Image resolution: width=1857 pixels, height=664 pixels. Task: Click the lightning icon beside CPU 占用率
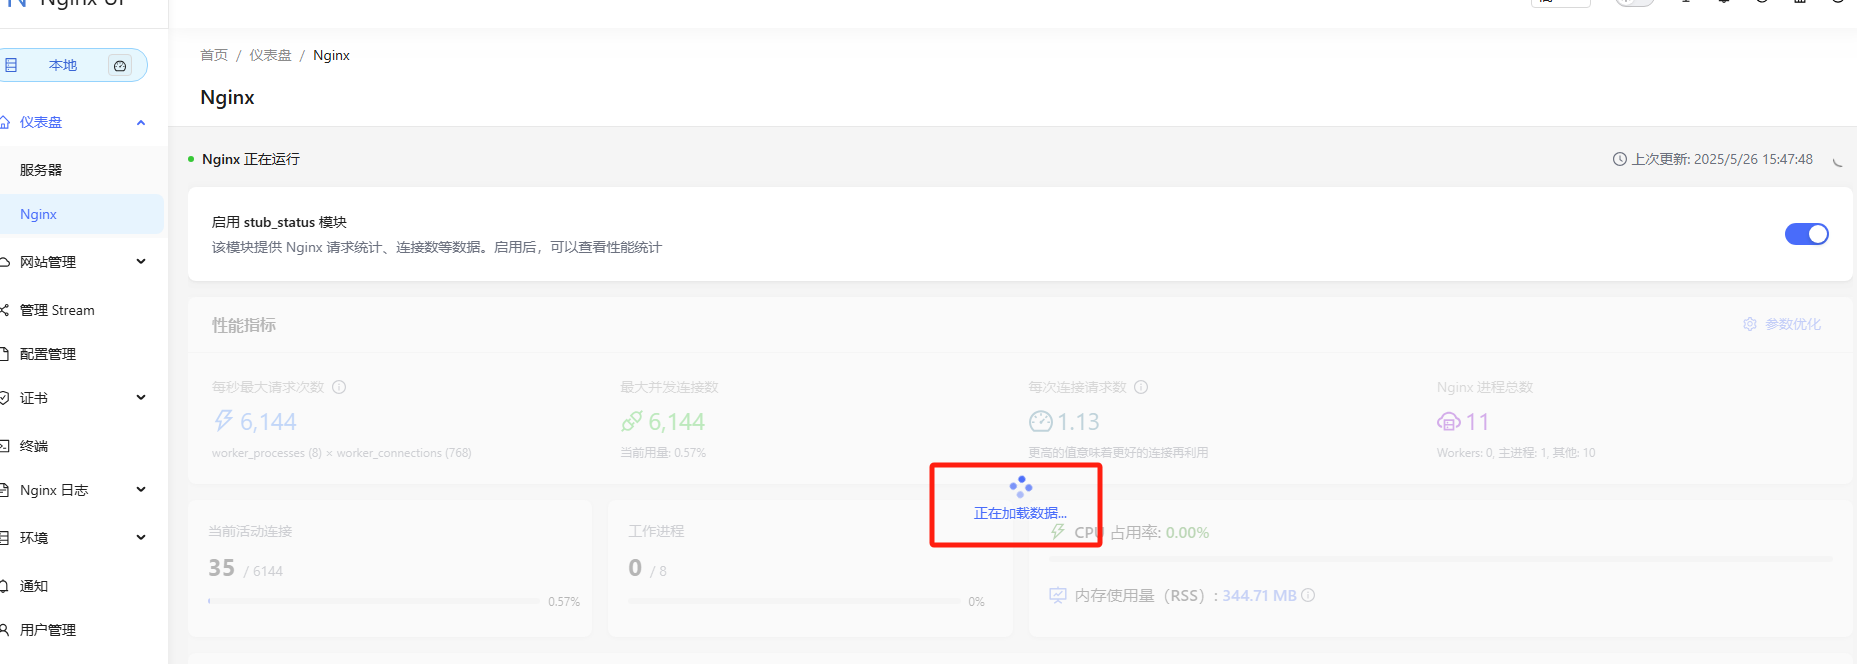(x=1058, y=532)
